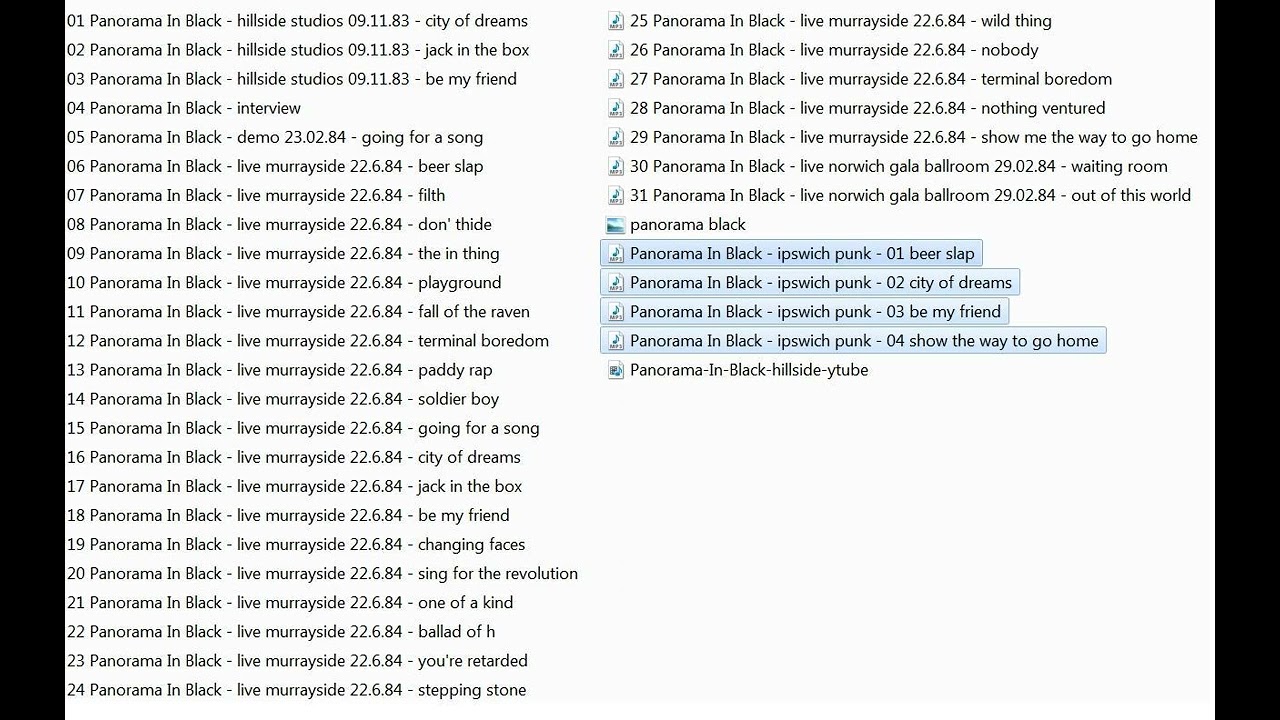The image size is (1280, 720).
Task: Click the MP3 icon beside track 26 nobody
Action: 616,50
